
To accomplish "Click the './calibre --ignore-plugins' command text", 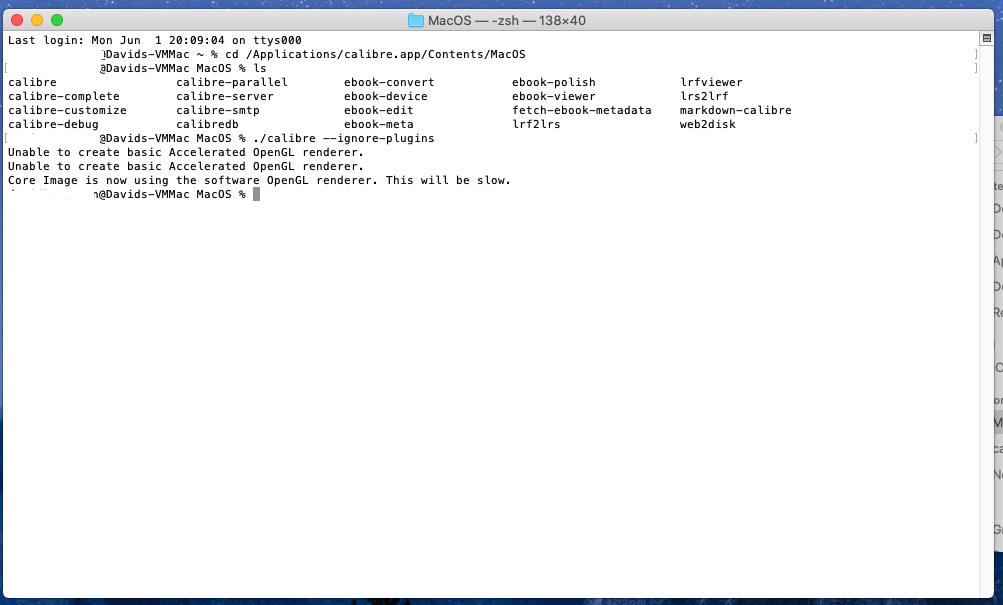I will pos(344,139).
